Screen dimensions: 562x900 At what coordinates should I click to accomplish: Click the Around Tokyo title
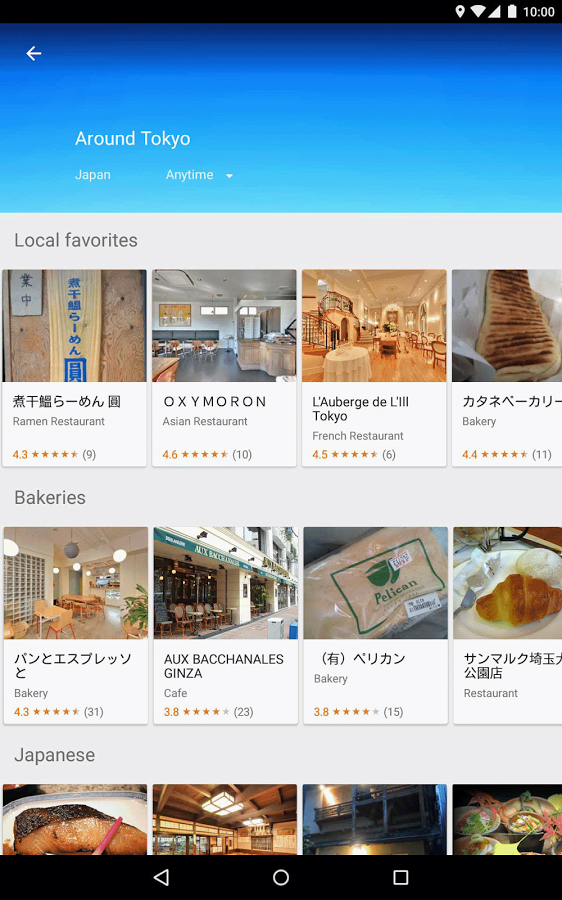coord(133,138)
